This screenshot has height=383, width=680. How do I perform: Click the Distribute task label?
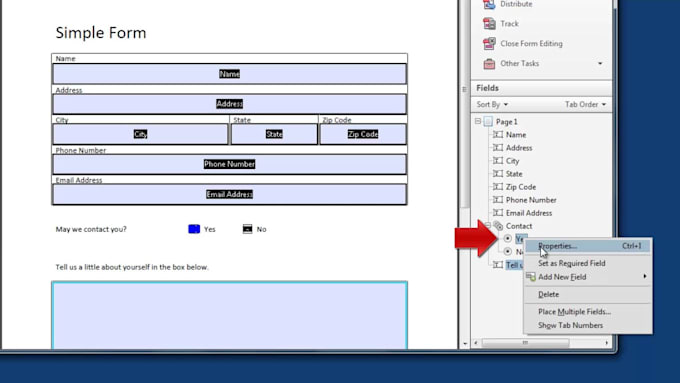click(x=516, y=4)
